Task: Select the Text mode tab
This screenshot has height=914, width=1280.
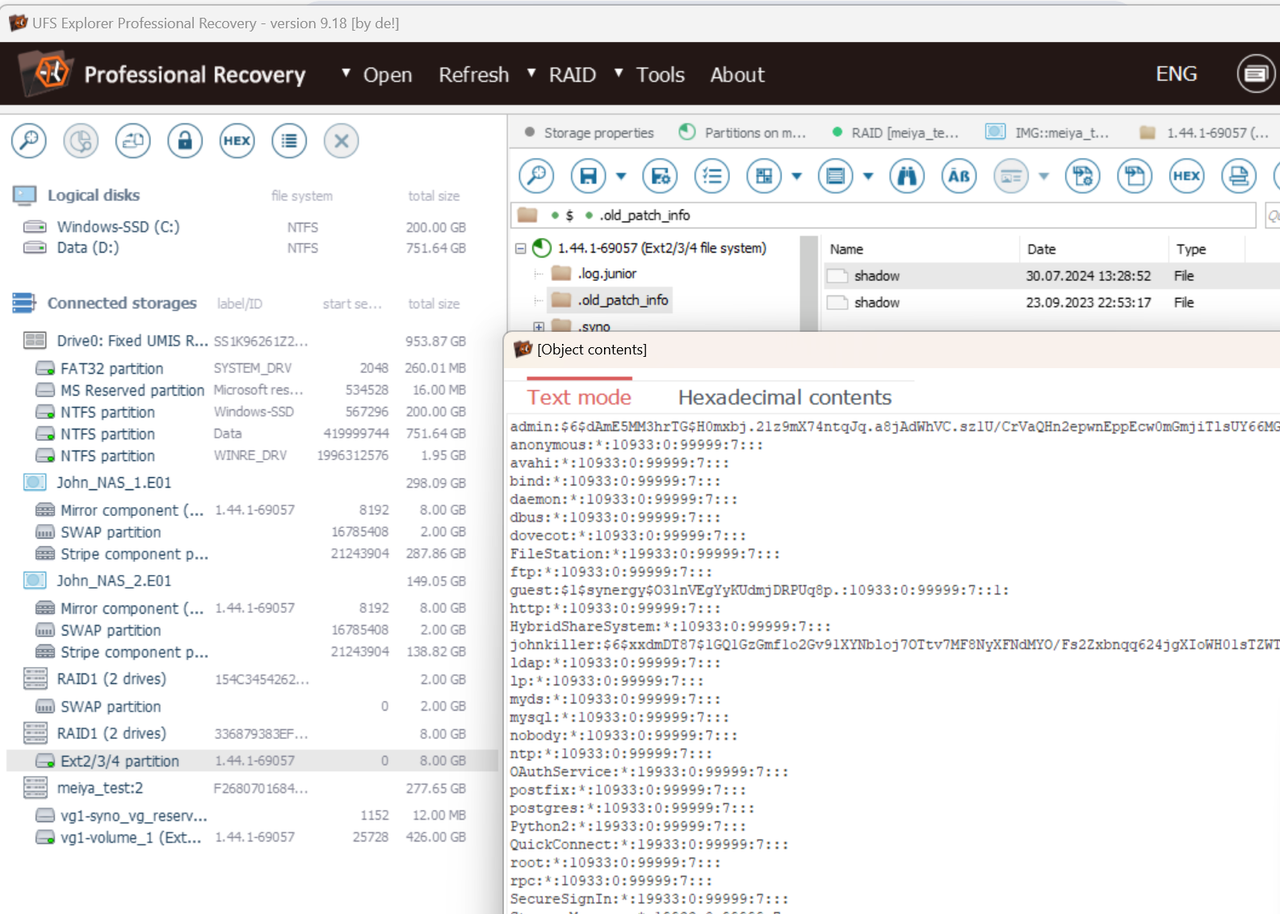Action: 579,397
